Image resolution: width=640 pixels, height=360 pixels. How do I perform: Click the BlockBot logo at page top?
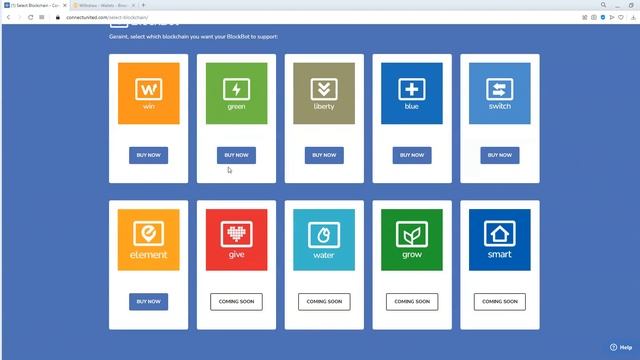(144, 25)
